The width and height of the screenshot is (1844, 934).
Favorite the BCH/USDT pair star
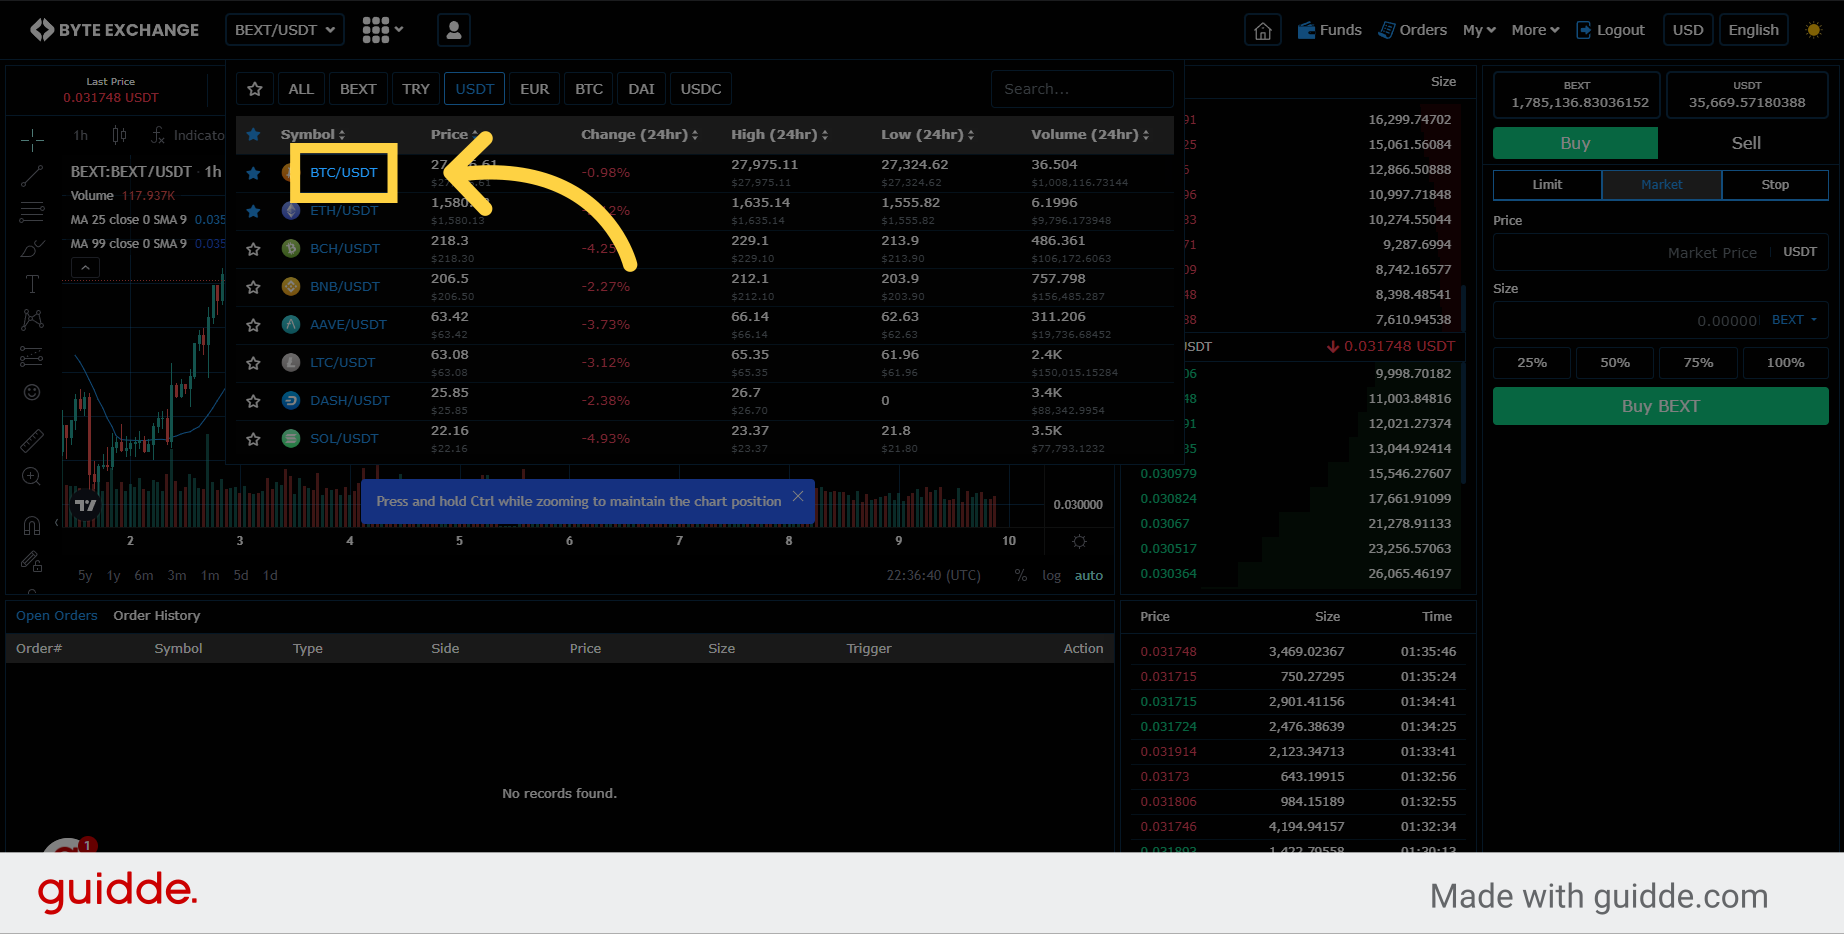(254, 249)
